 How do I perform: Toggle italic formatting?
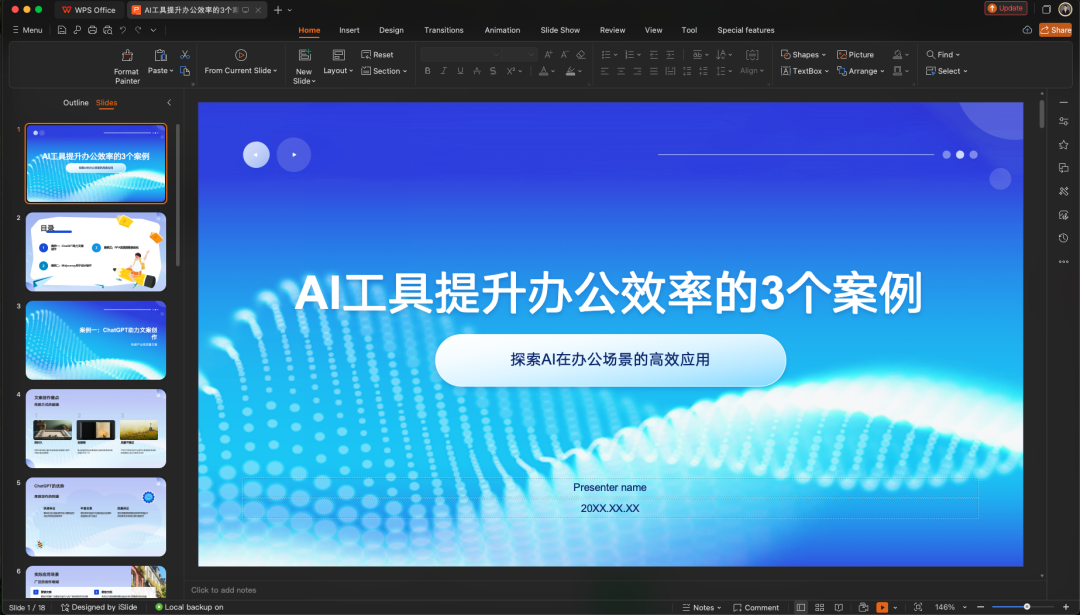pyautogui.click(x=443, y=70)
